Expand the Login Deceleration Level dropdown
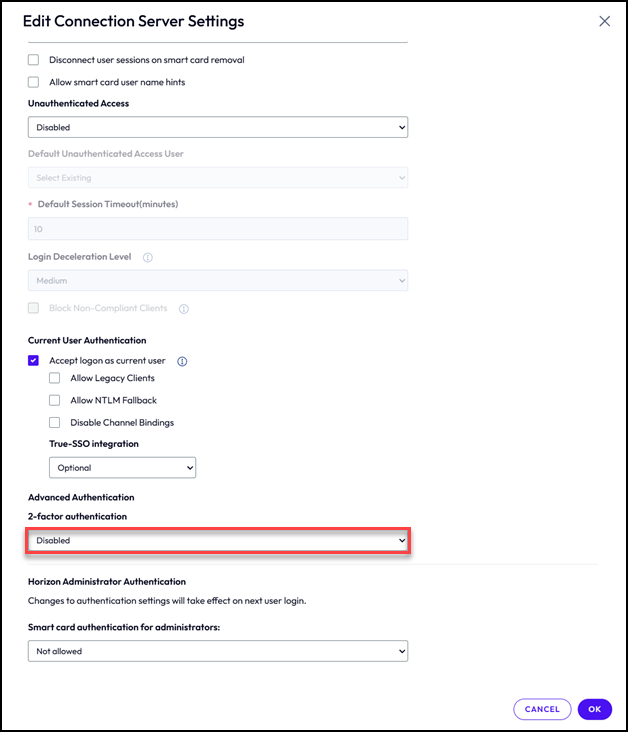628x732 pixels. 218,281
